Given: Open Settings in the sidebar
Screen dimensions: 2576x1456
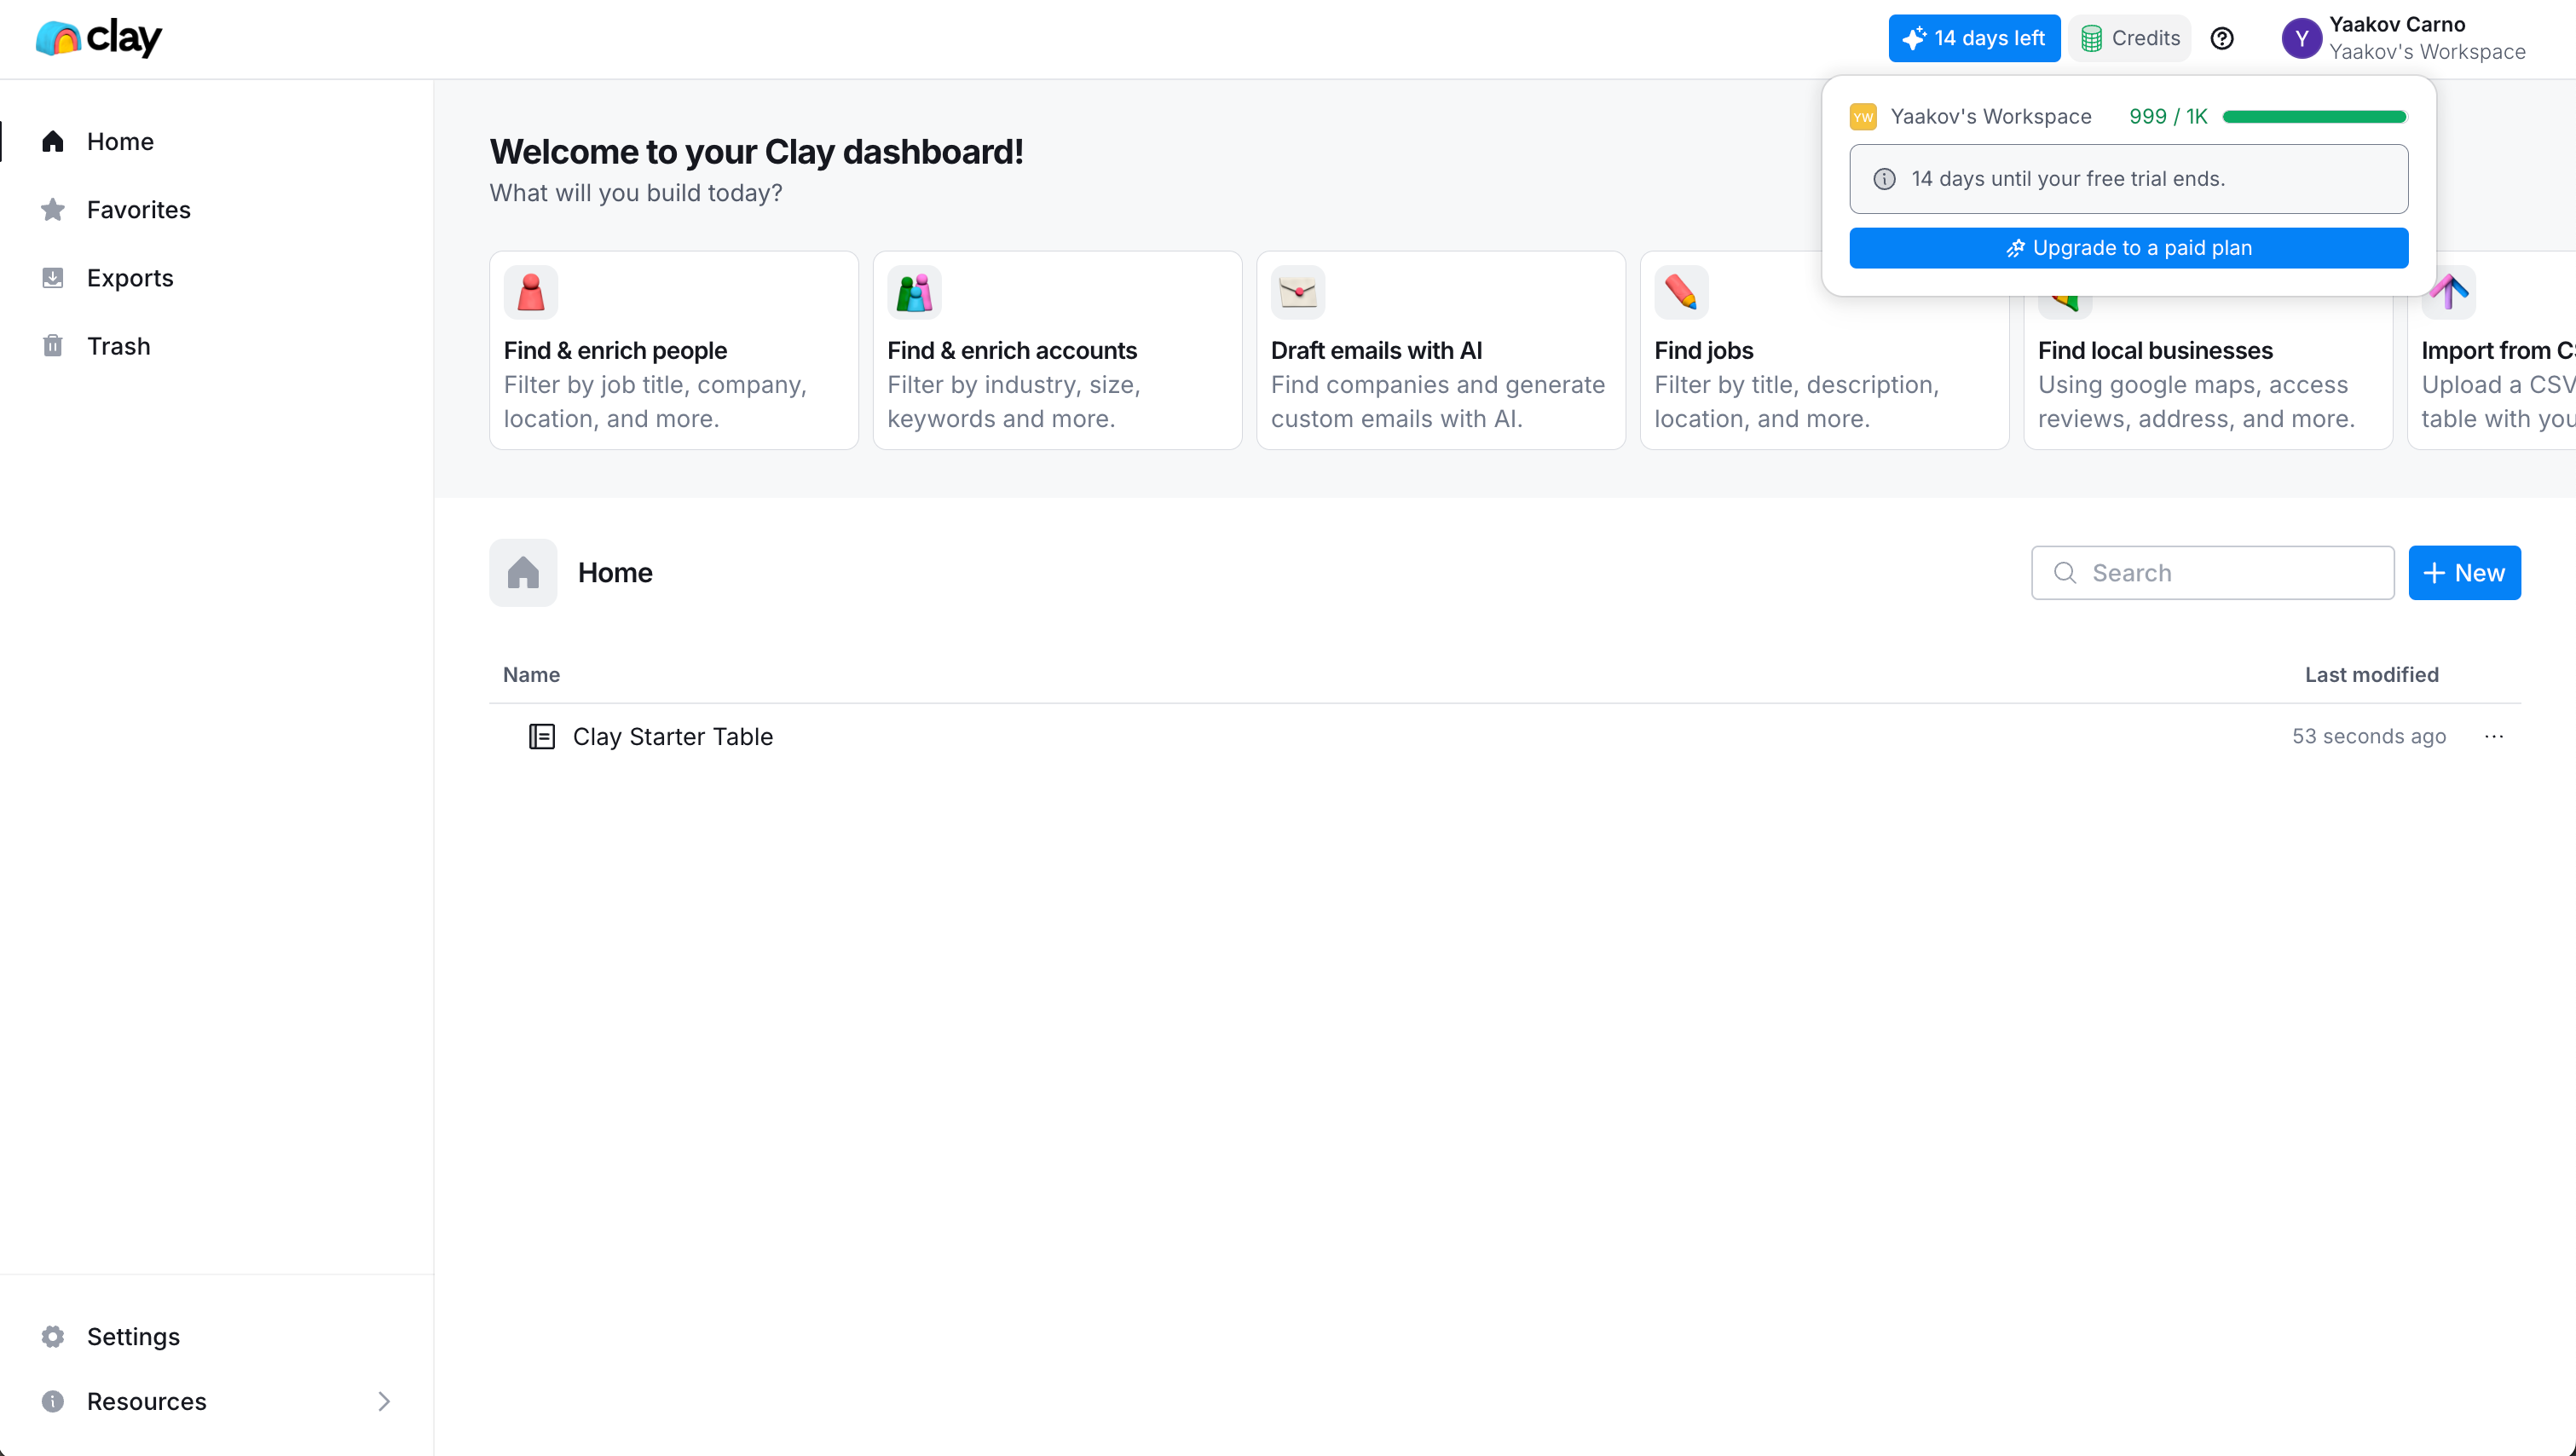Looking at the screenshot, I should pyautogui.click(x=216, y=1336).
